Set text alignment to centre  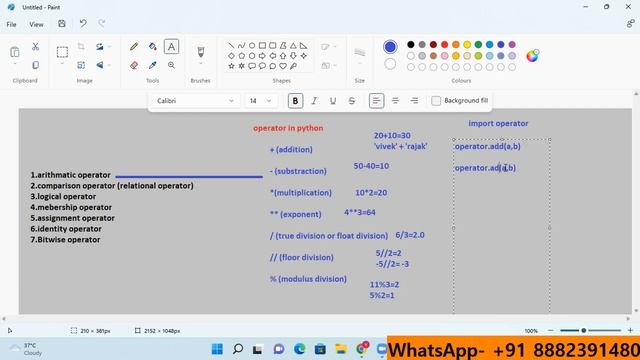click(x=395, y=101)
